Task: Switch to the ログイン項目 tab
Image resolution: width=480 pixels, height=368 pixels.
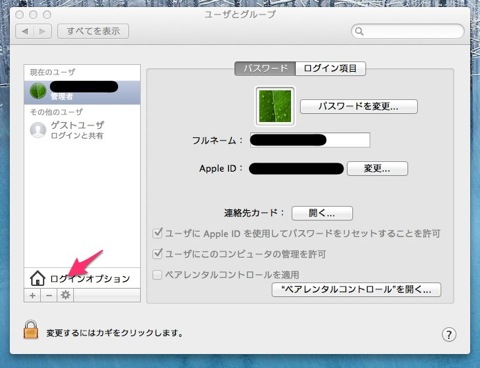Action: [x=330, y=68]
